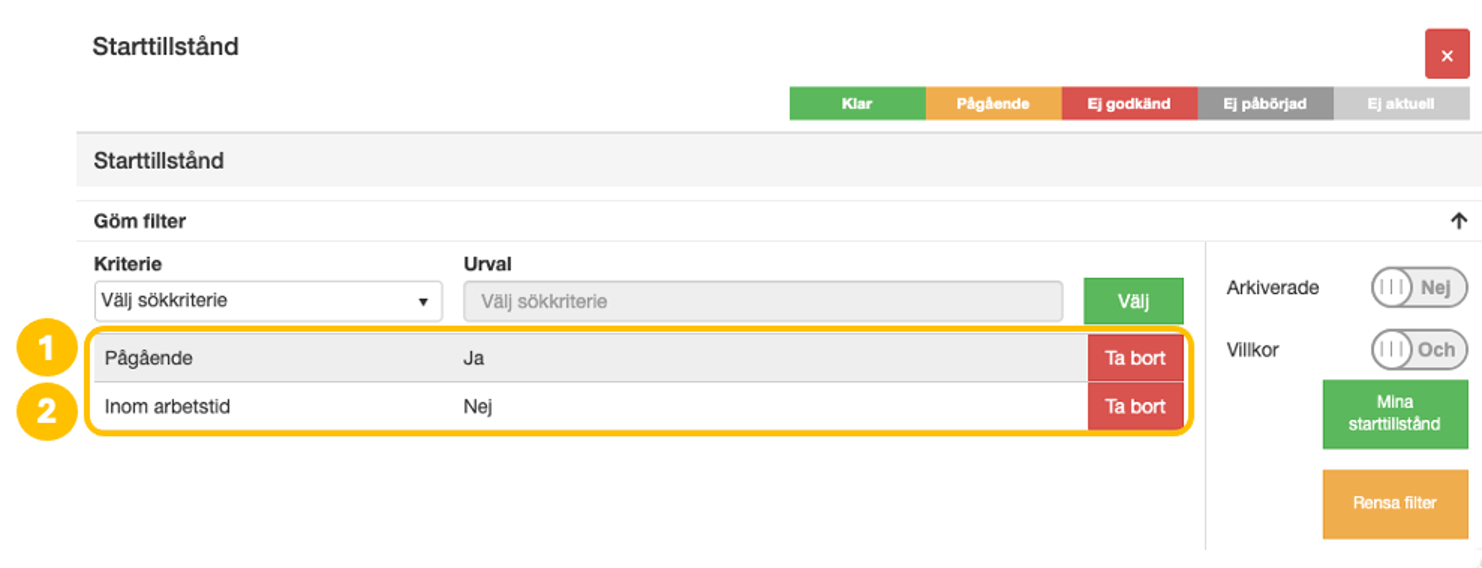Select the Inom arbetstid Nej filter row
This screenshot has width=1482, height=568.
coord(591,406)
